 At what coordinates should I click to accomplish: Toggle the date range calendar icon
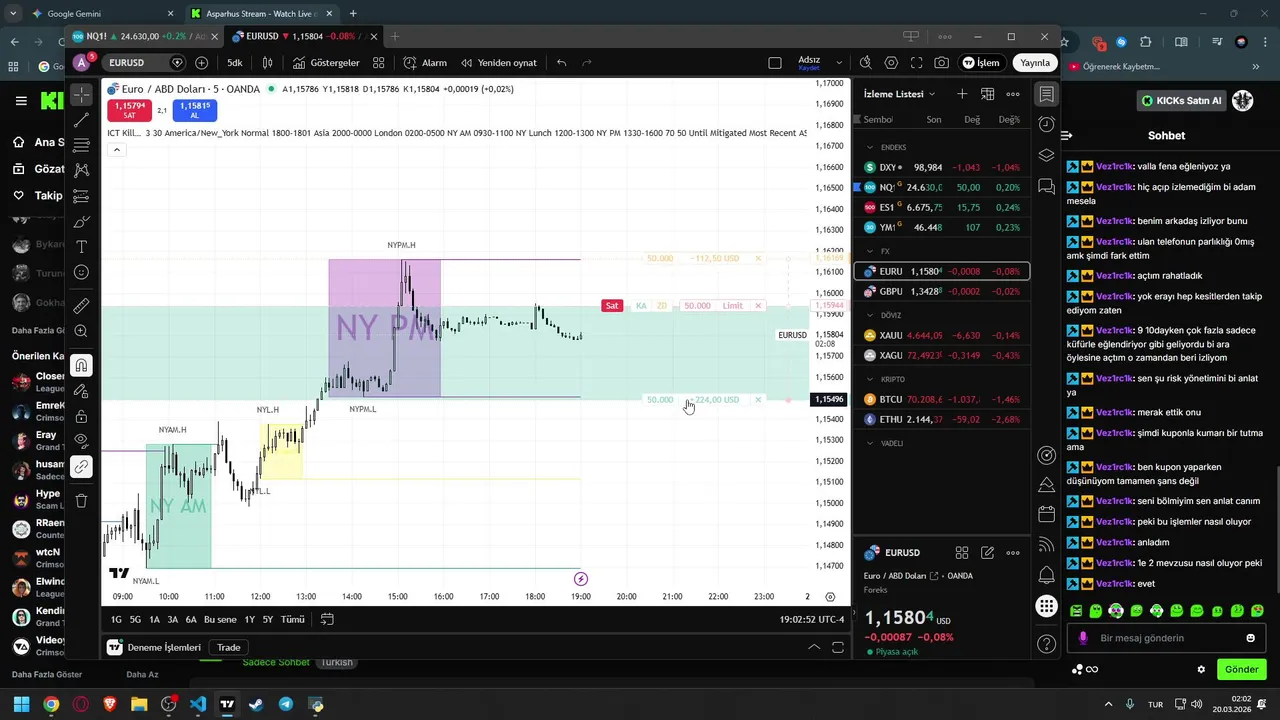[326, 619]
